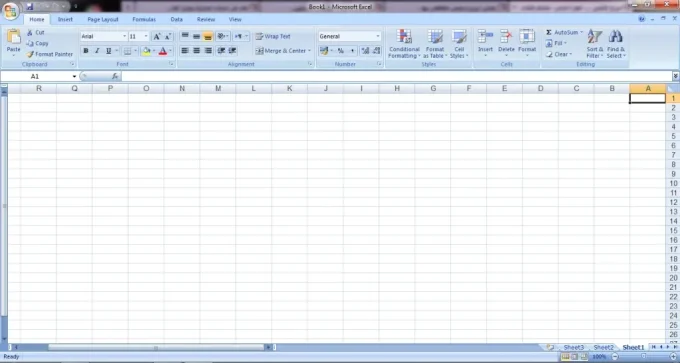Screen dimensions: 680x363
Task: Open the Formulas ribbon tab
Action: pos(144,20)
